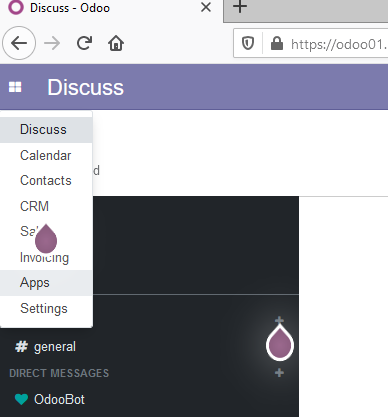Open the Odoo apps grid menu icon
388x417 pixels.
point(15,87)
